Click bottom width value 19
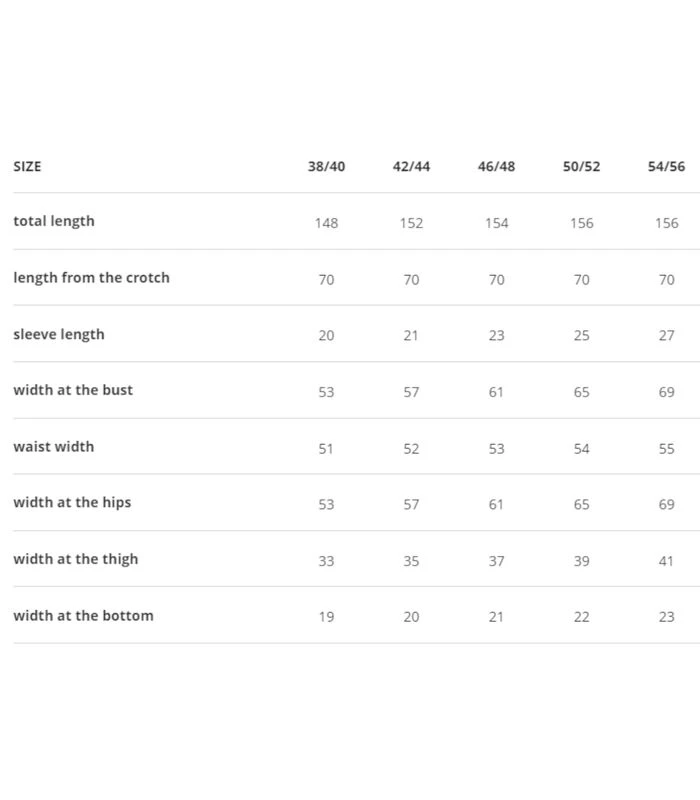 tap(326, 617)
